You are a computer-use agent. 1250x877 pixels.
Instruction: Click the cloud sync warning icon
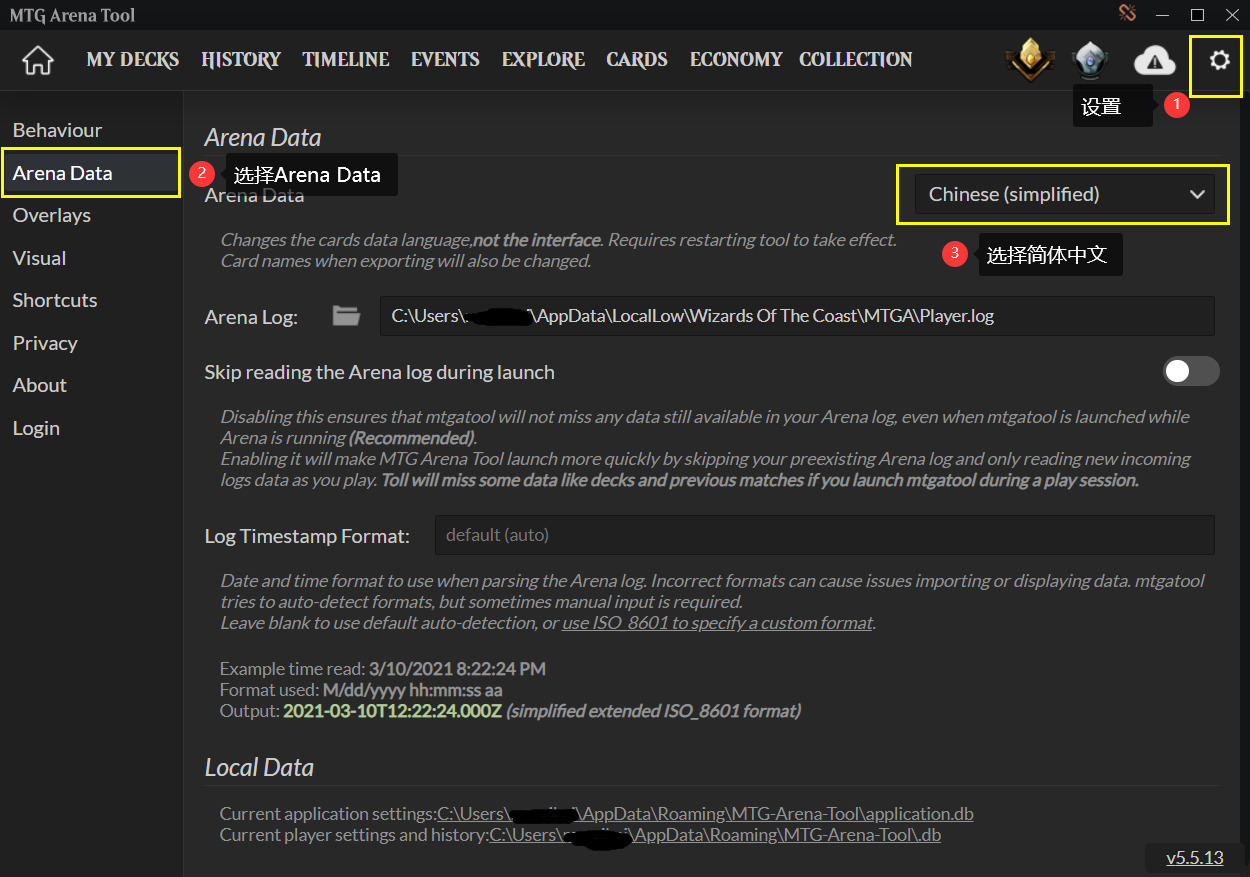1155,61
